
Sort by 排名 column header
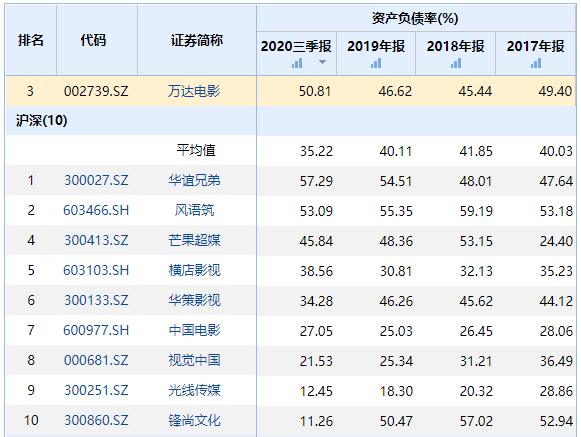(31, 40)
